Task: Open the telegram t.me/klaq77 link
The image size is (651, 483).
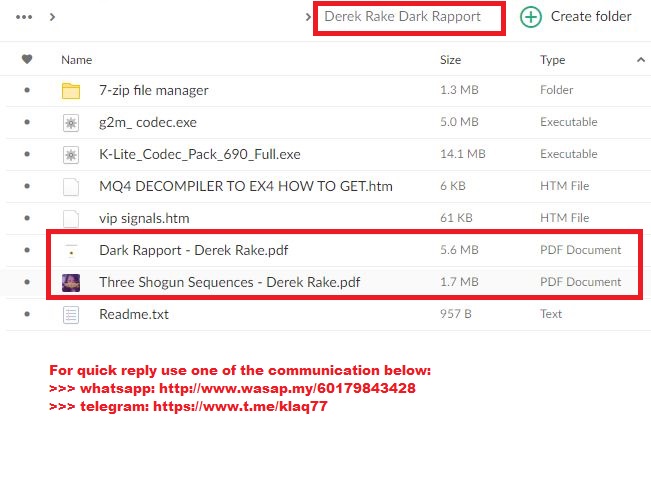Action: [x=240, y=406]
